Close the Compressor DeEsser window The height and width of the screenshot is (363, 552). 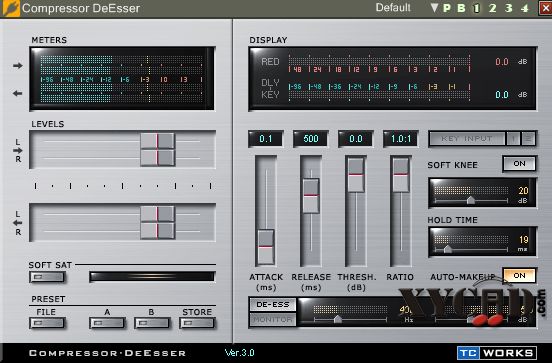545,8
